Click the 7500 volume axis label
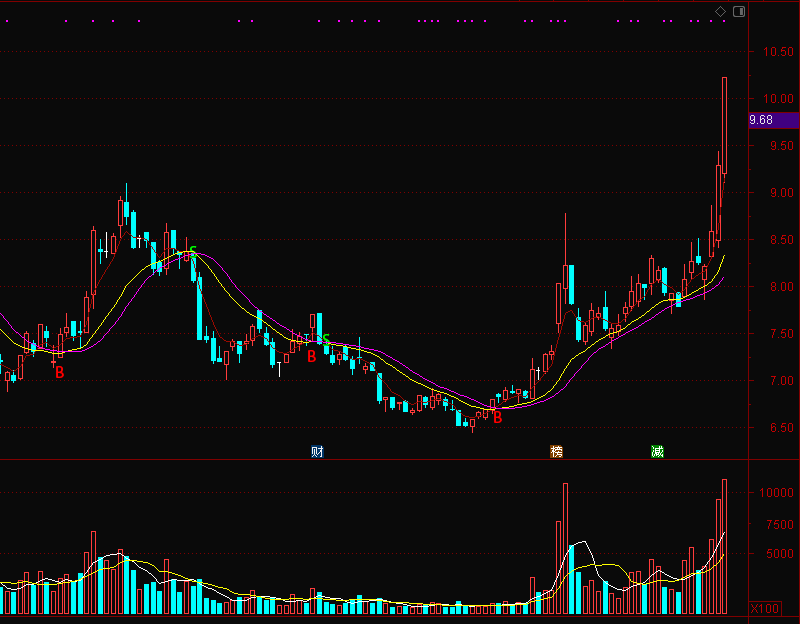This screenshot has height=624, width=800. [780, 525]
